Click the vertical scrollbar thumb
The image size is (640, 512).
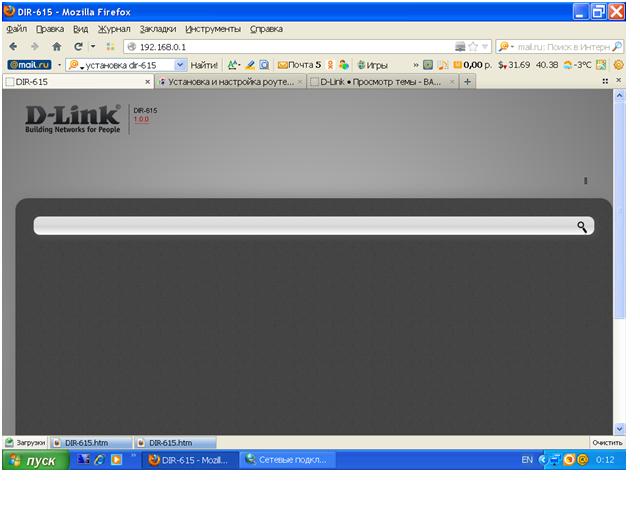click(x=620, y=210)
